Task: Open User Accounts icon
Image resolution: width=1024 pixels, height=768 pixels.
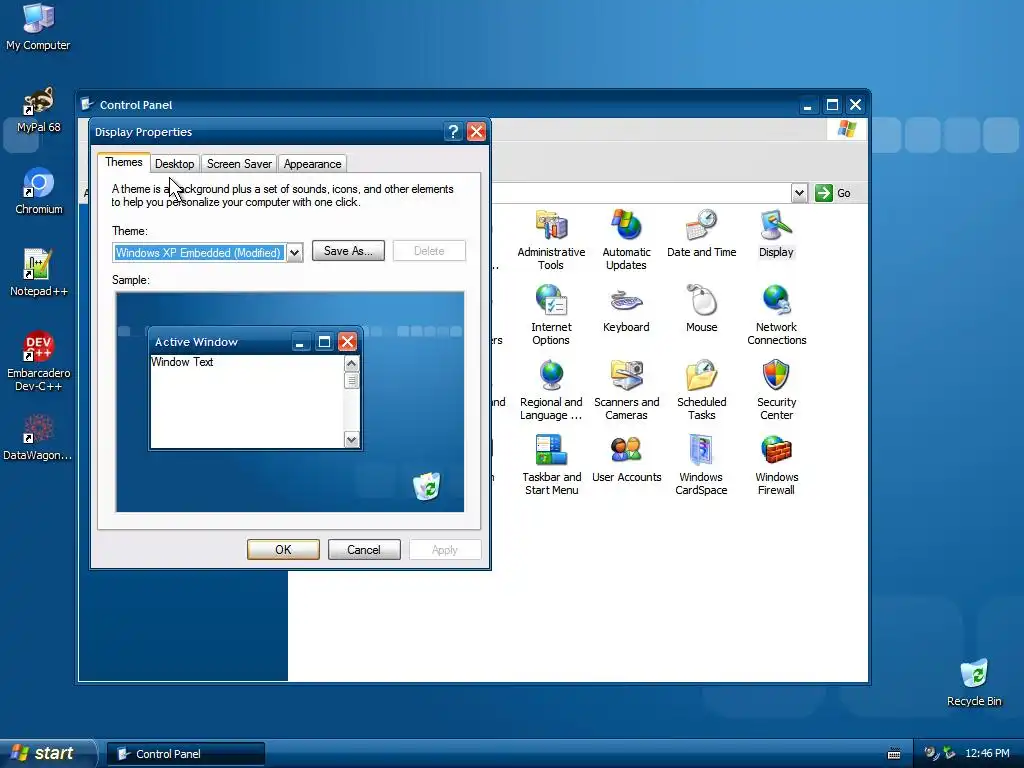Action: tap(626, 458)
